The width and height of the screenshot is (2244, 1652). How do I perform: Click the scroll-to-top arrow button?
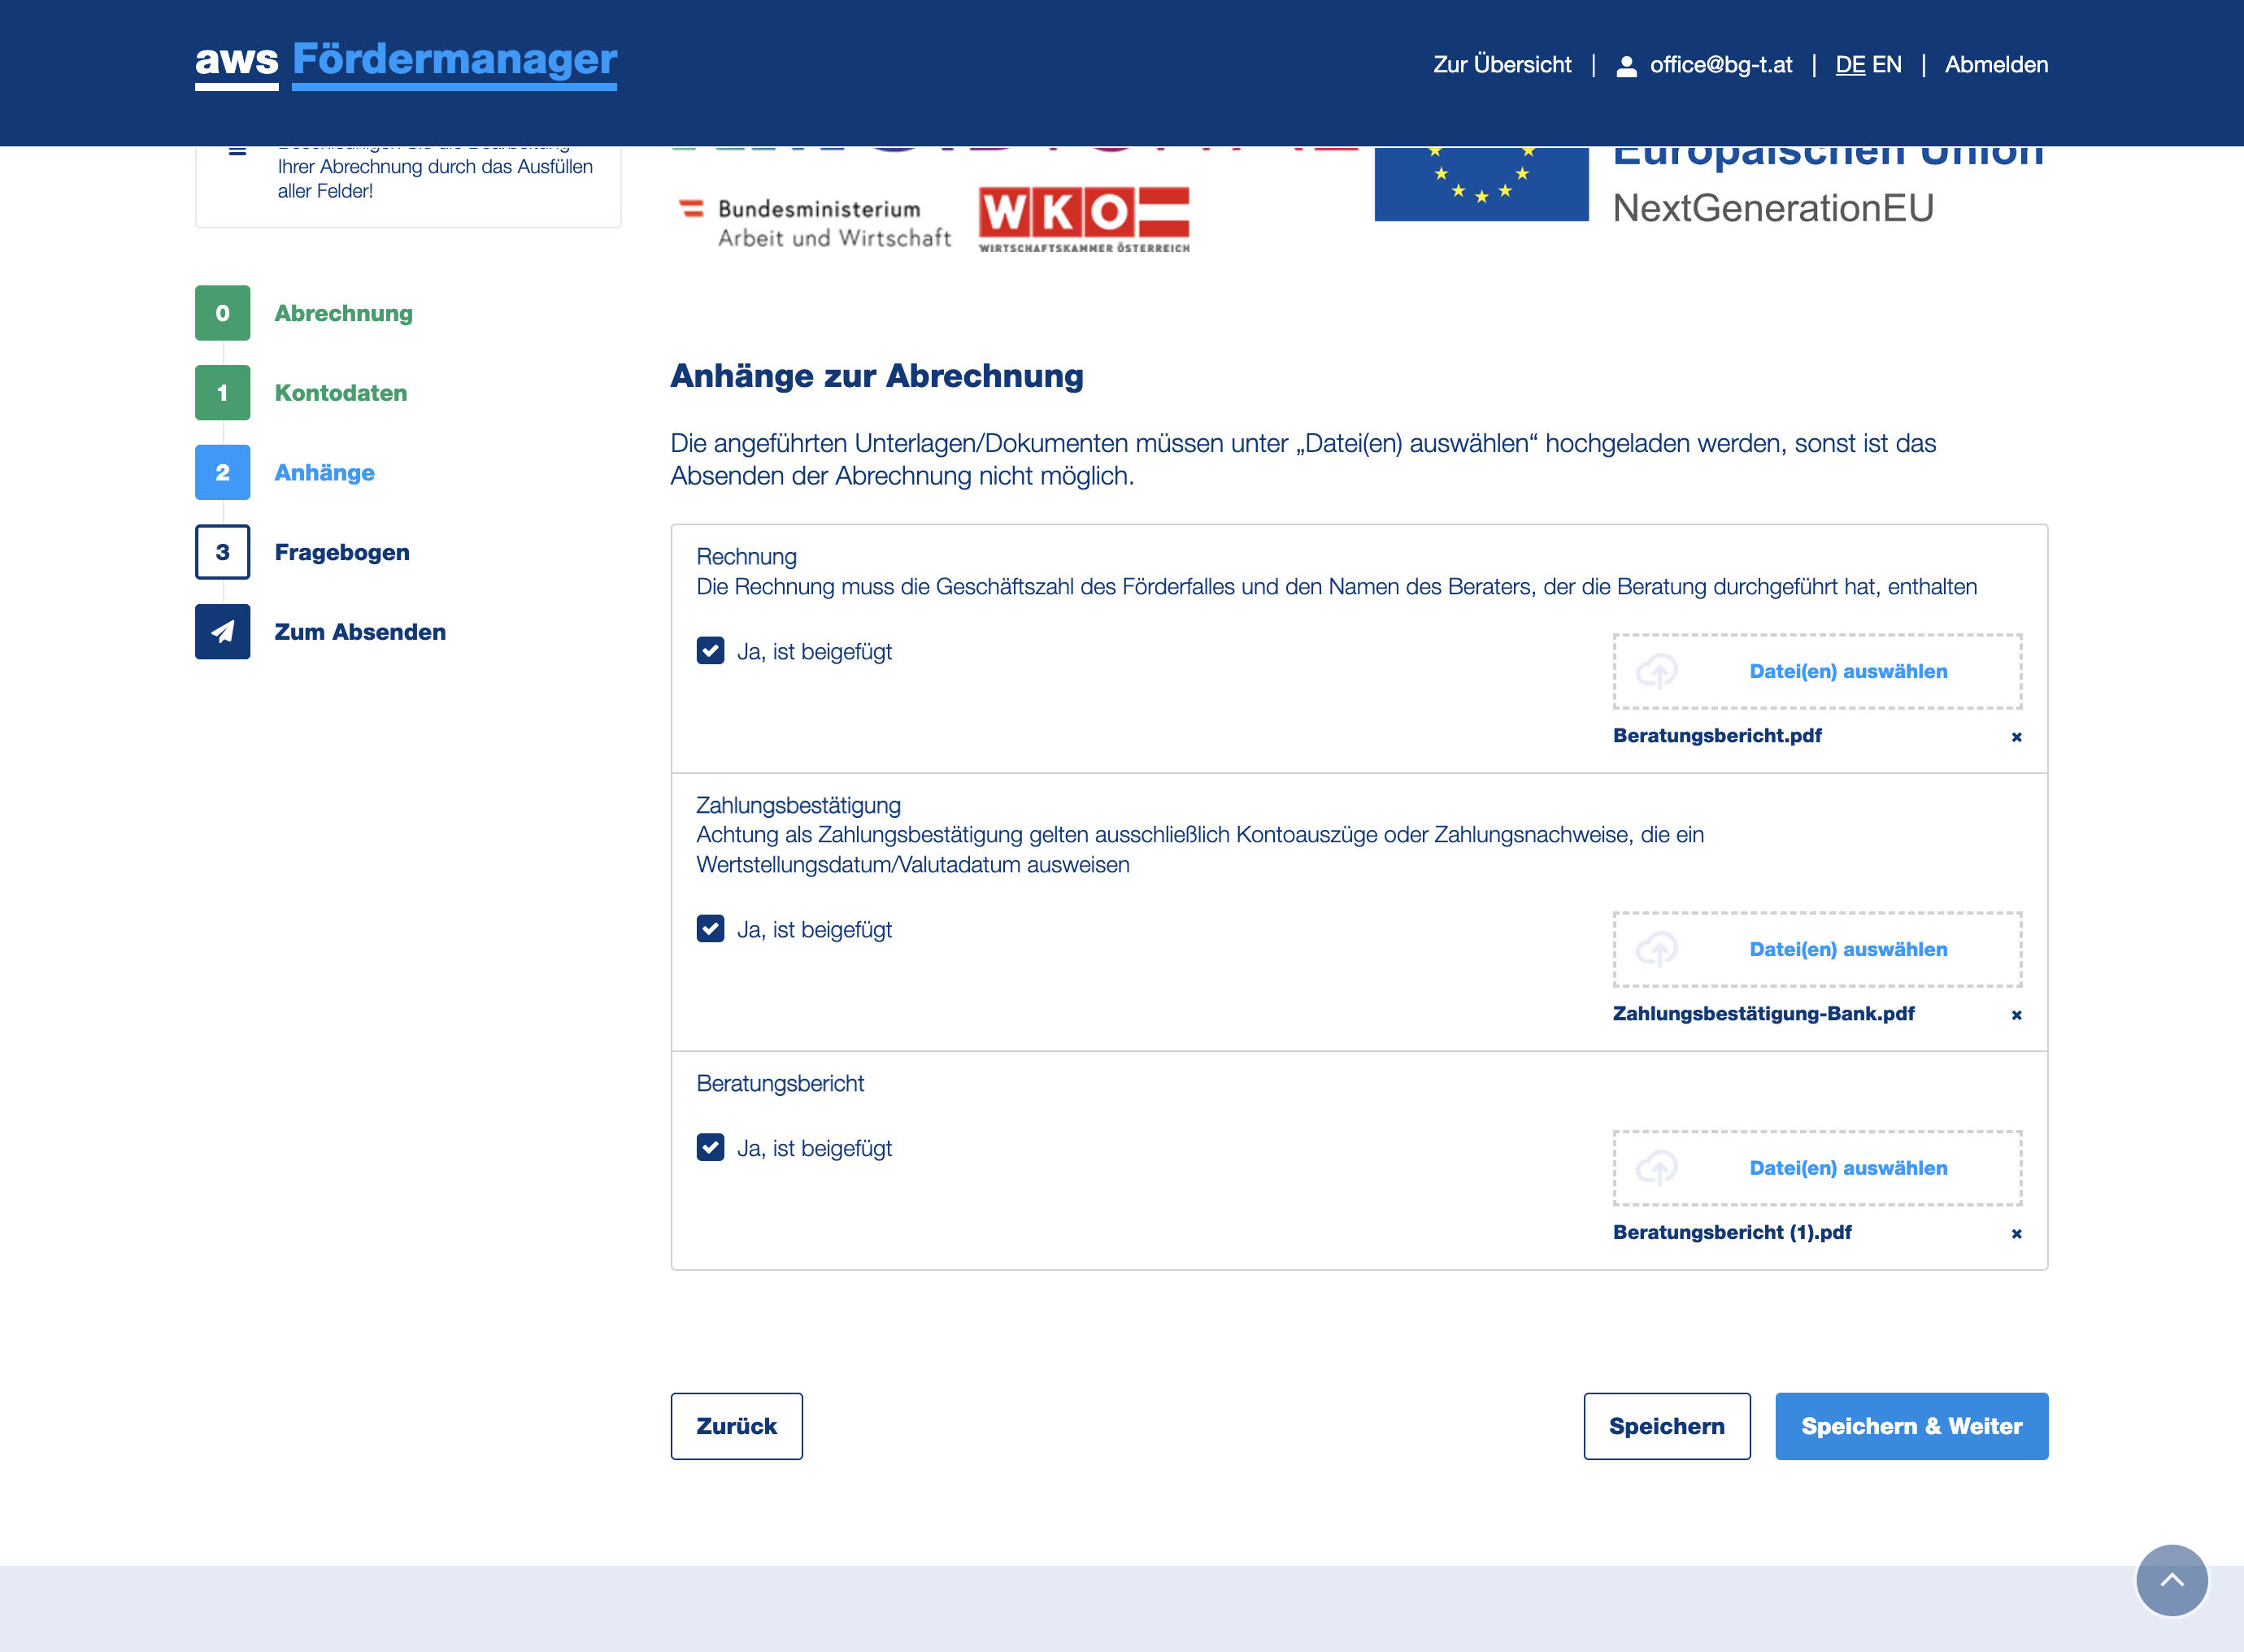tap(2172, 1581)
